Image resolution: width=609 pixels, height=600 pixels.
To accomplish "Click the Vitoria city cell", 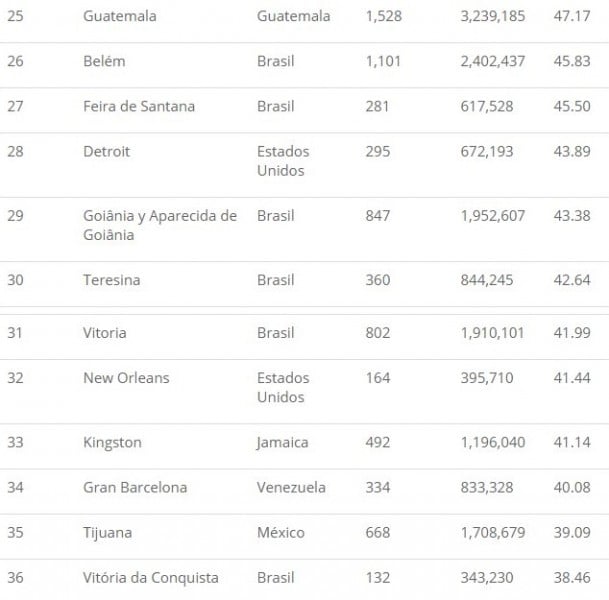I will coord(105,333).
